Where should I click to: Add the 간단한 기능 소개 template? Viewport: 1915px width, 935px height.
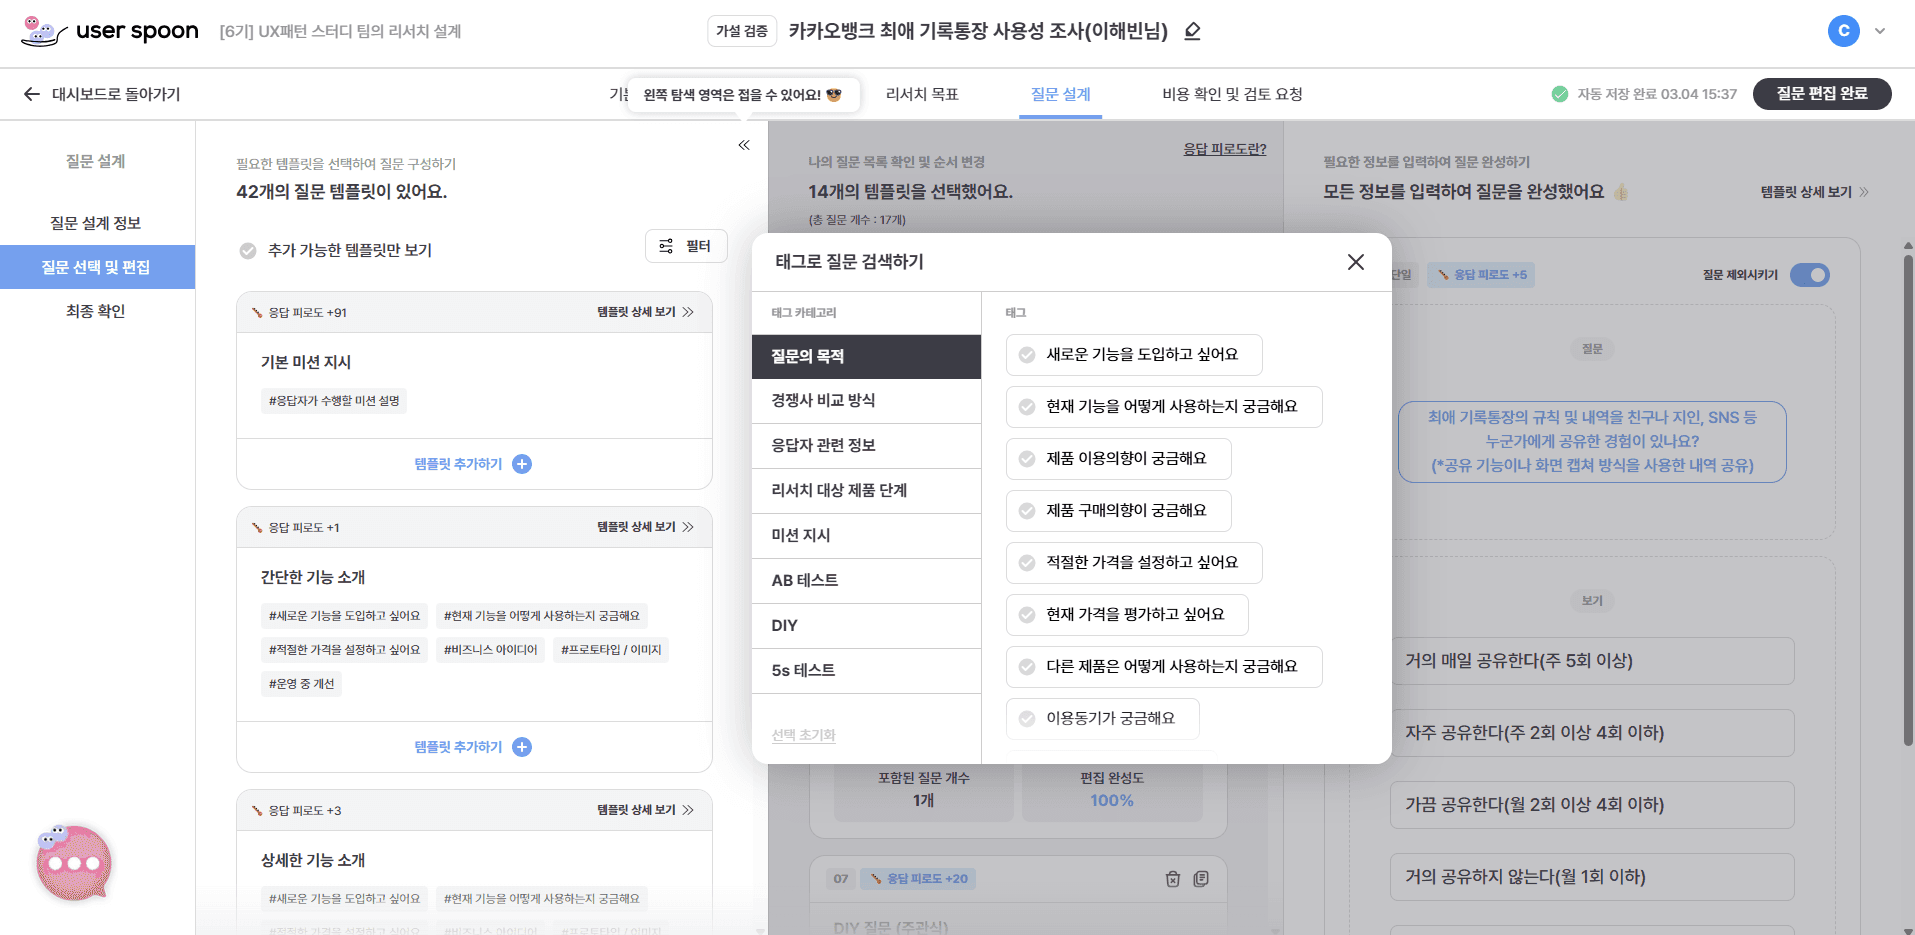tap(473, 747)
